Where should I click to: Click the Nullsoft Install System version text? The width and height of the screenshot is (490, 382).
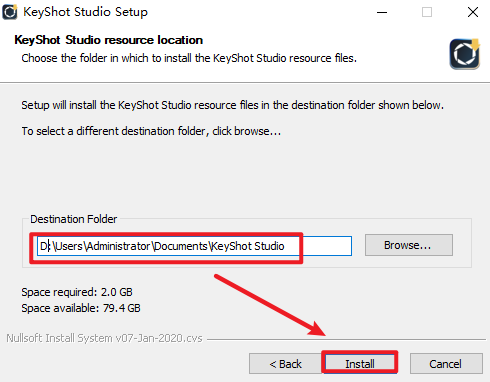click(104, 338)
